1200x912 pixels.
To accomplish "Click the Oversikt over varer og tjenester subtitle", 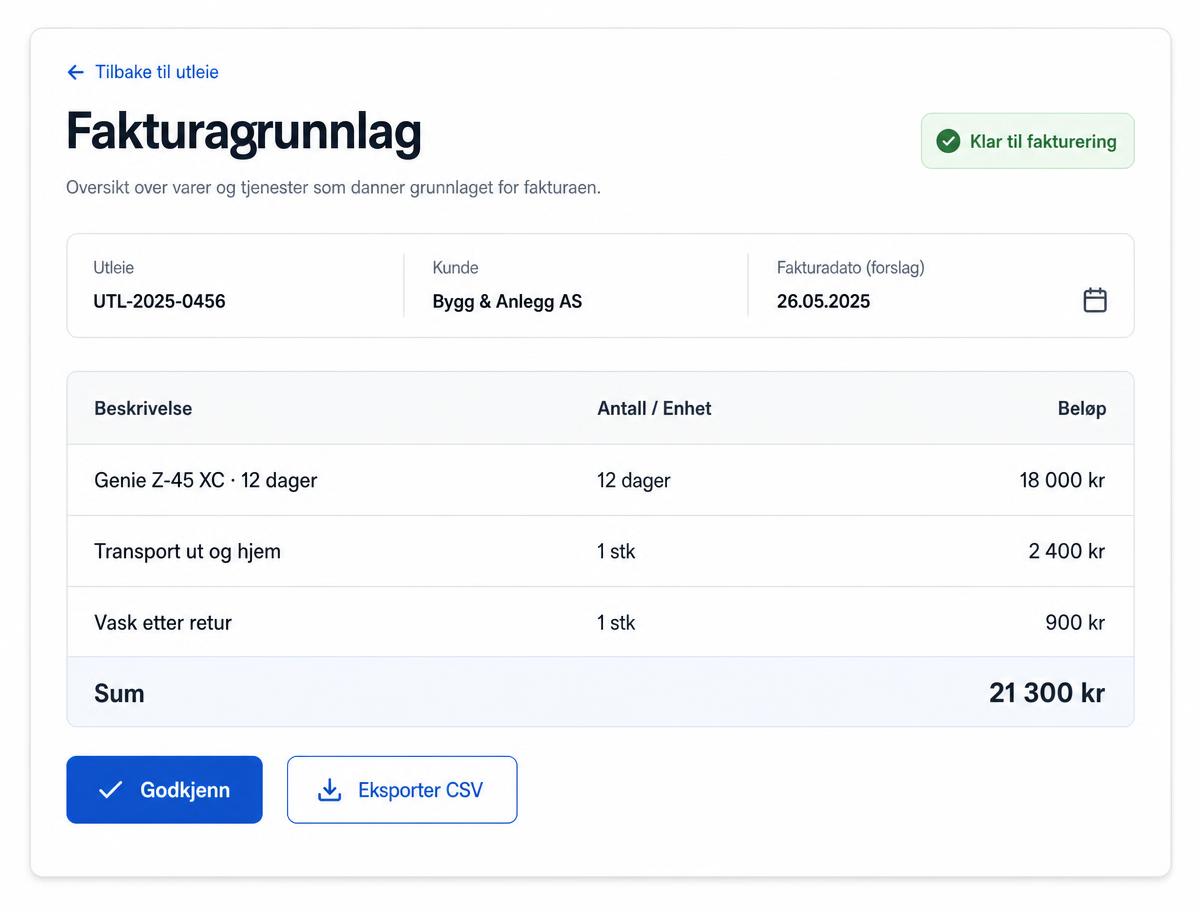I will coord(333,187).
